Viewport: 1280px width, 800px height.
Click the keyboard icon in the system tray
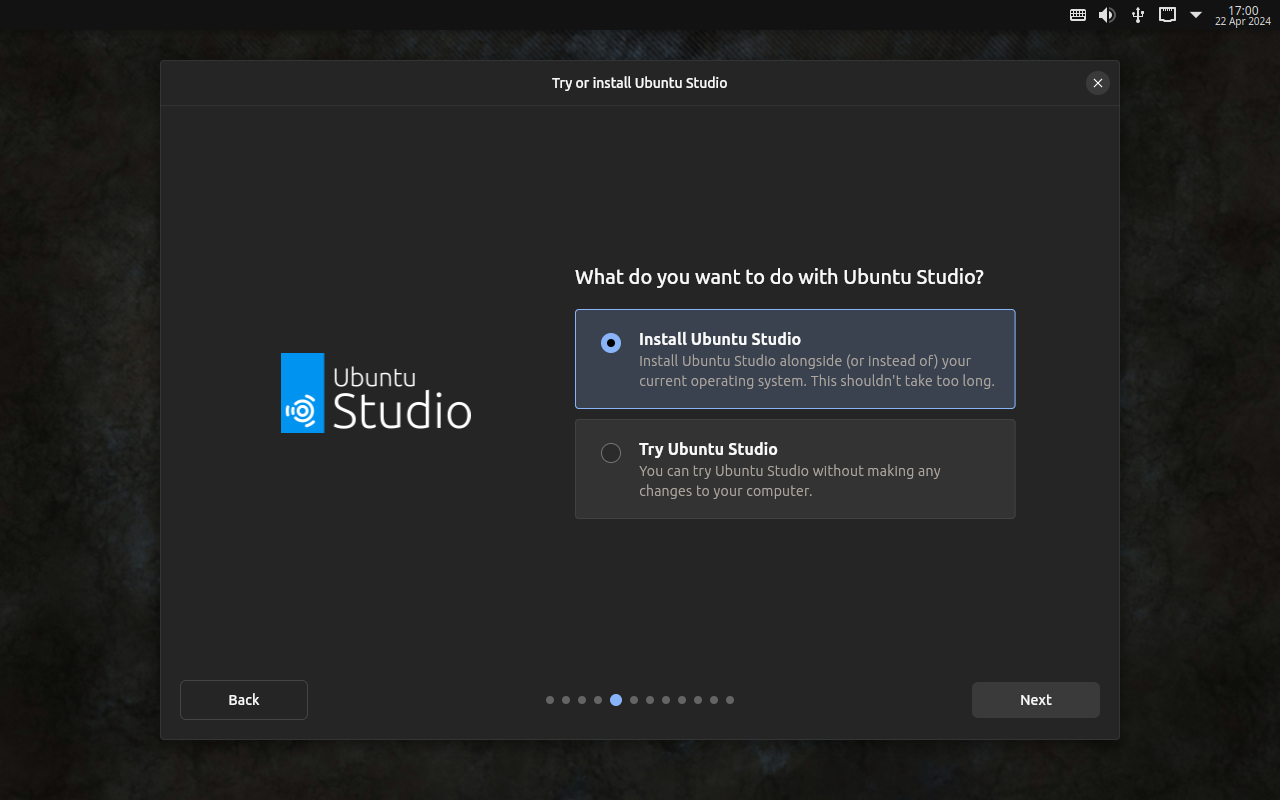1078,15
